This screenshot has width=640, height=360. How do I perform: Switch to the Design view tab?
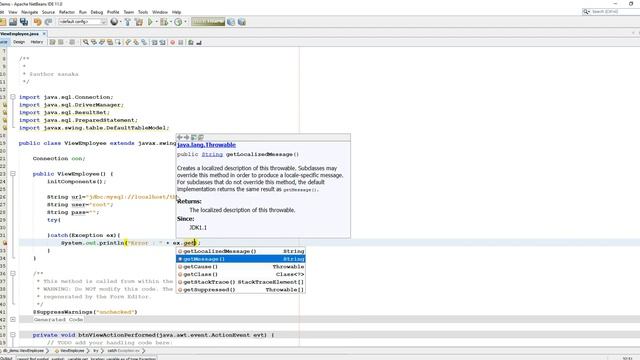[x=19, y=42]
